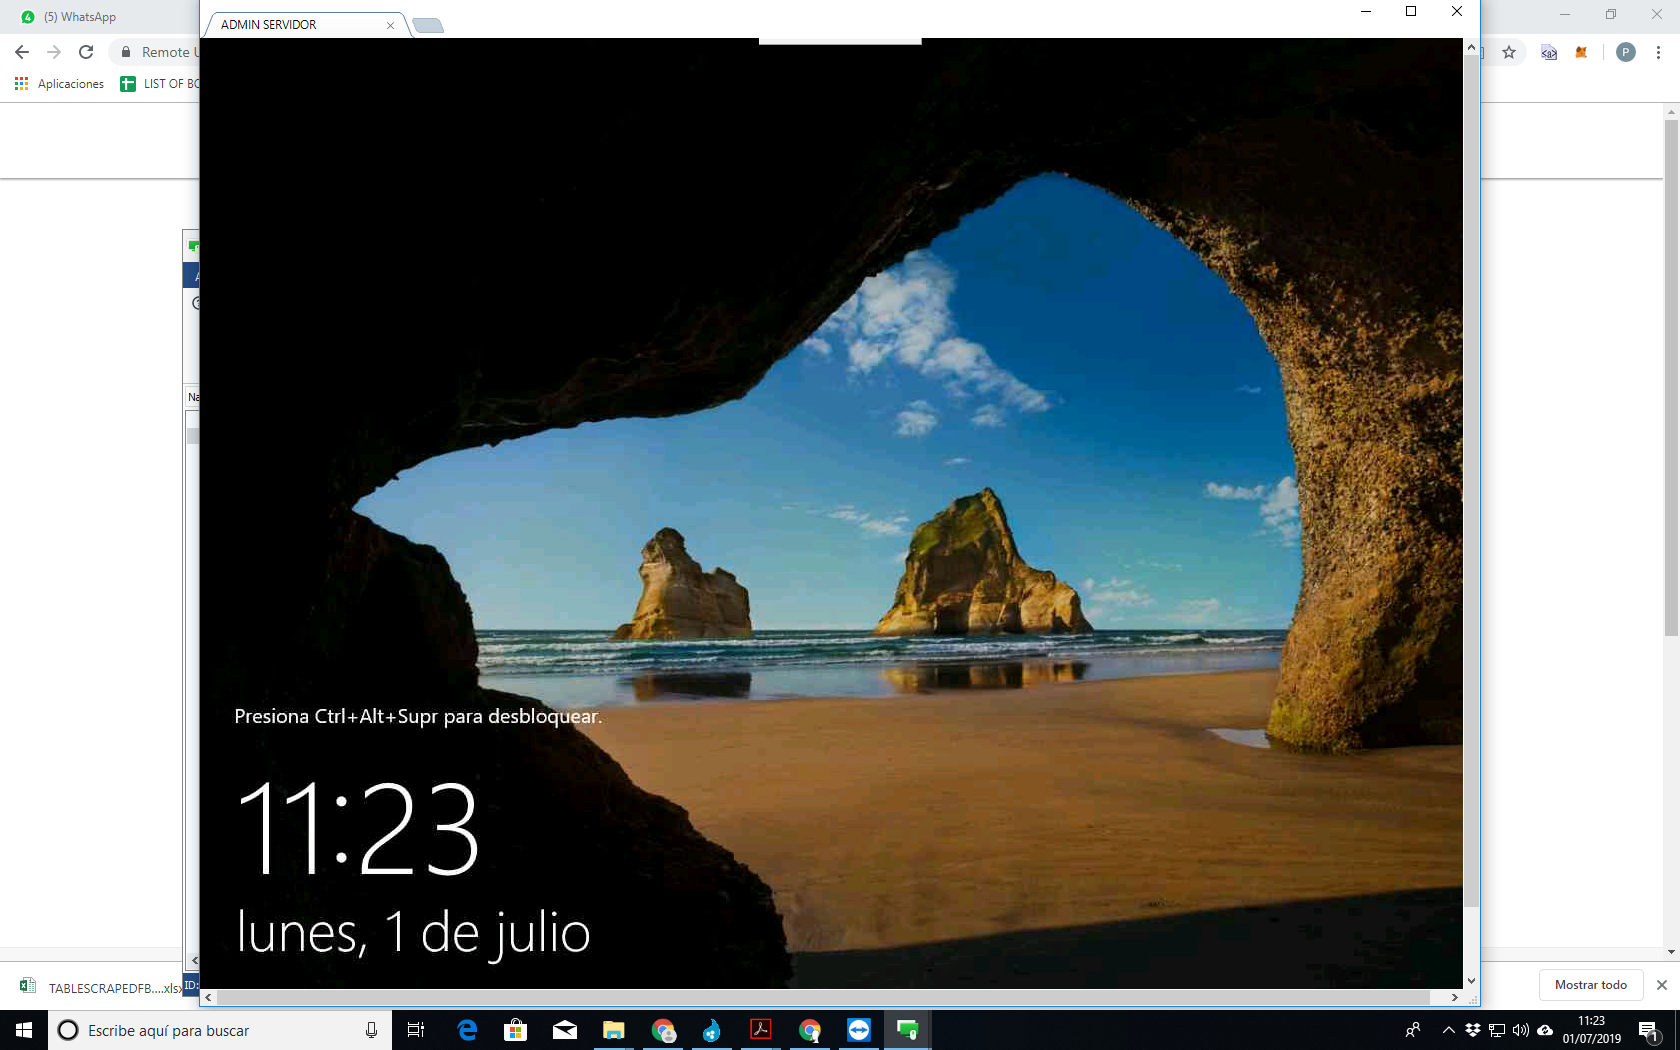
Task: Click the remote session horizontal scrollbar
Action: point(822,998)
